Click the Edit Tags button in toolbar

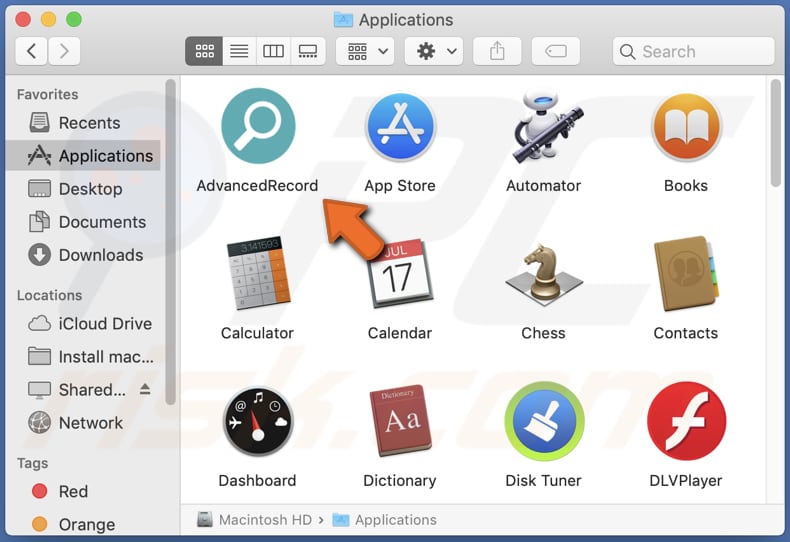point(556,51)
